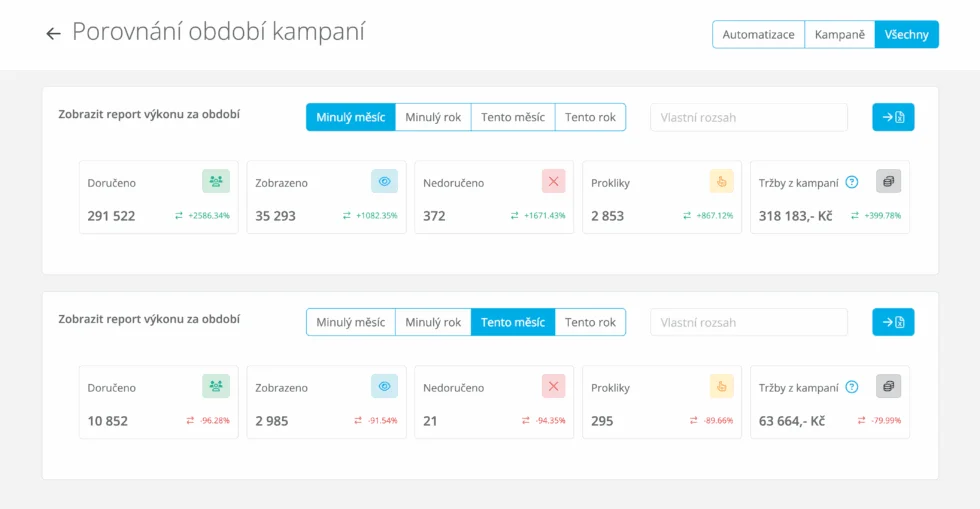The width and height of the screenshot is (980, 509).
Task: Click the red Nedoručeno X icon, bottom report
Action: [x=553, y=386]
